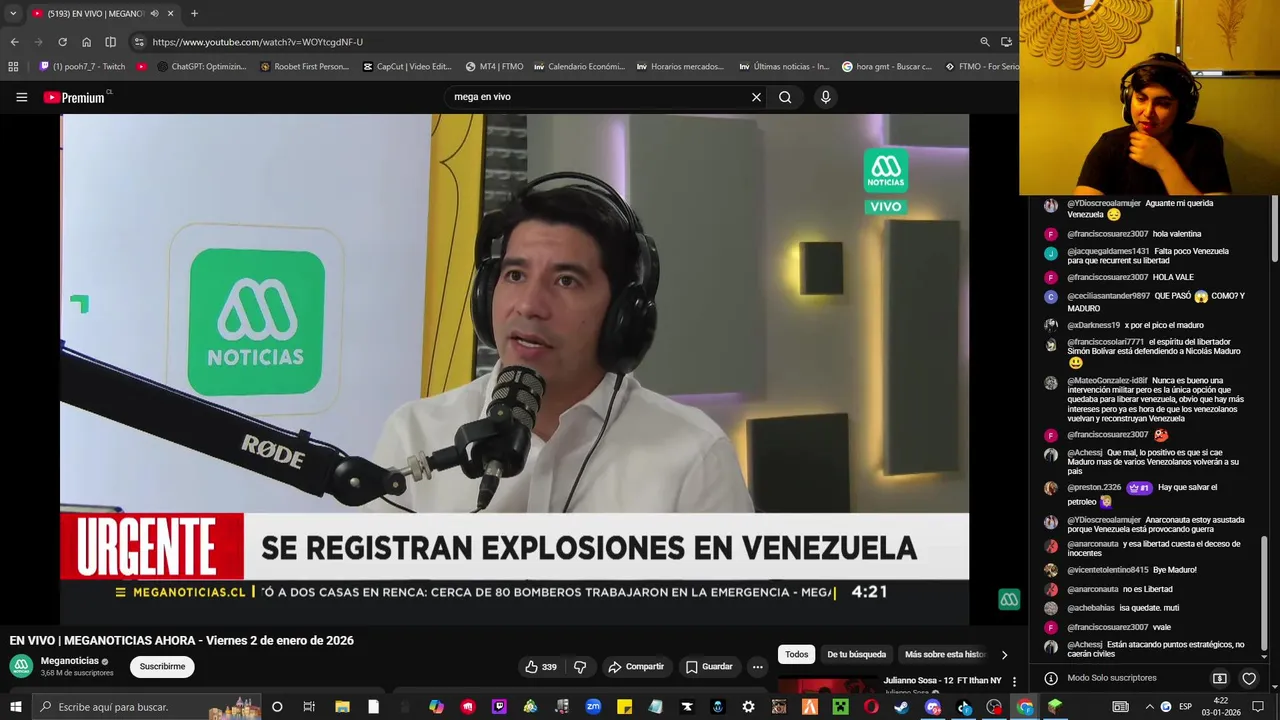
Task: Clear the 'mega en vivo' search text
Action: click(756, 97)
